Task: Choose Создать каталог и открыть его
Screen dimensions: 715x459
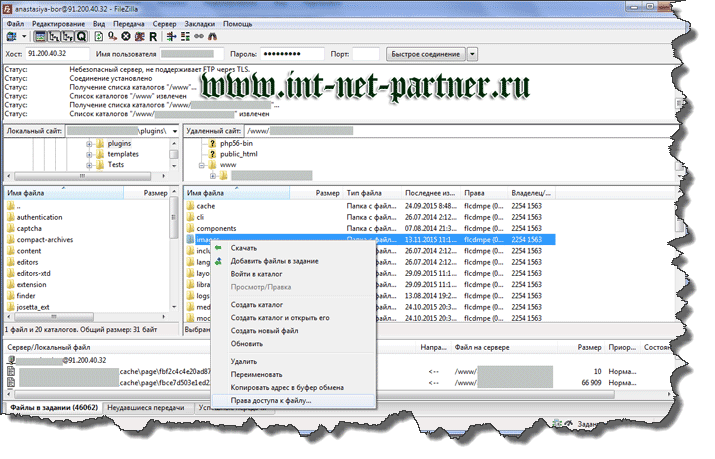Action: [x=294, y=318]
